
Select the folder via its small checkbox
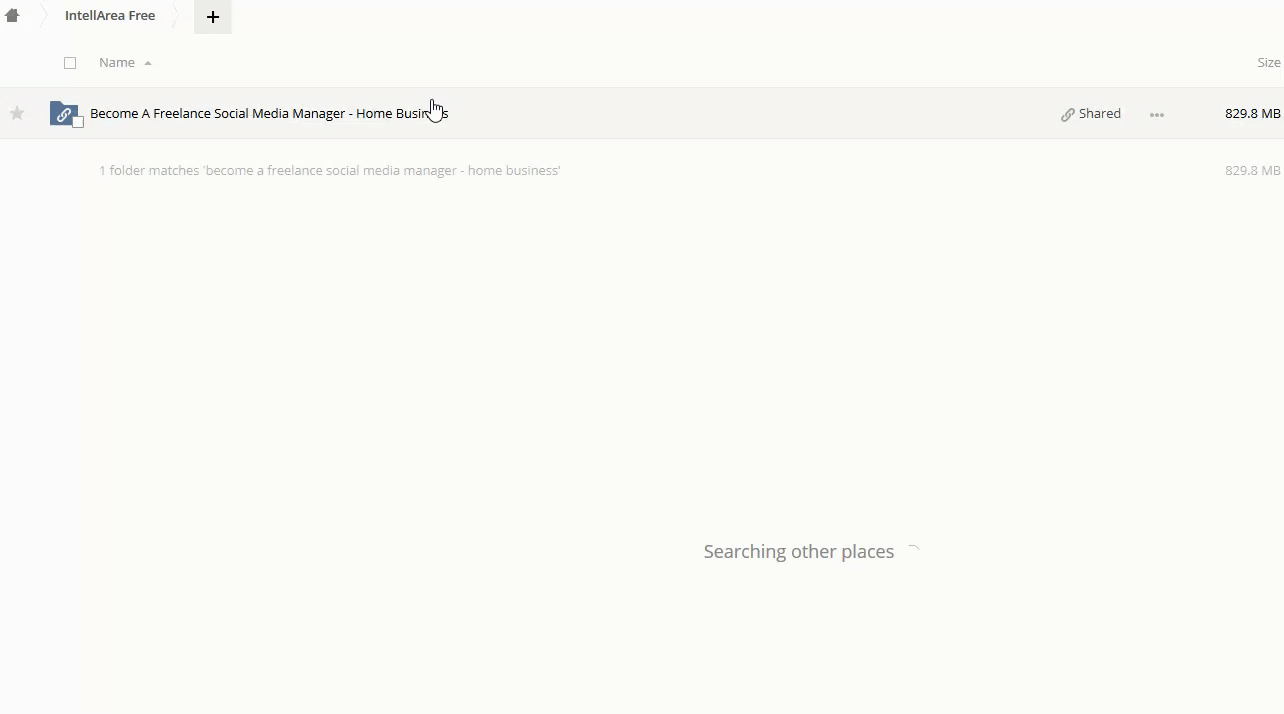coord(78,123)
